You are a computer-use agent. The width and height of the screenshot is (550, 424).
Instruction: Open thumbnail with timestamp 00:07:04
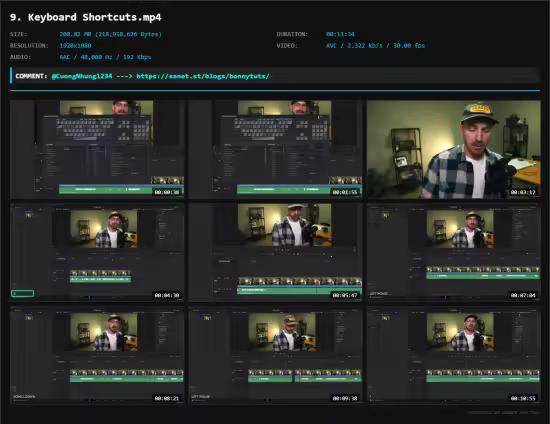point(454,253)
